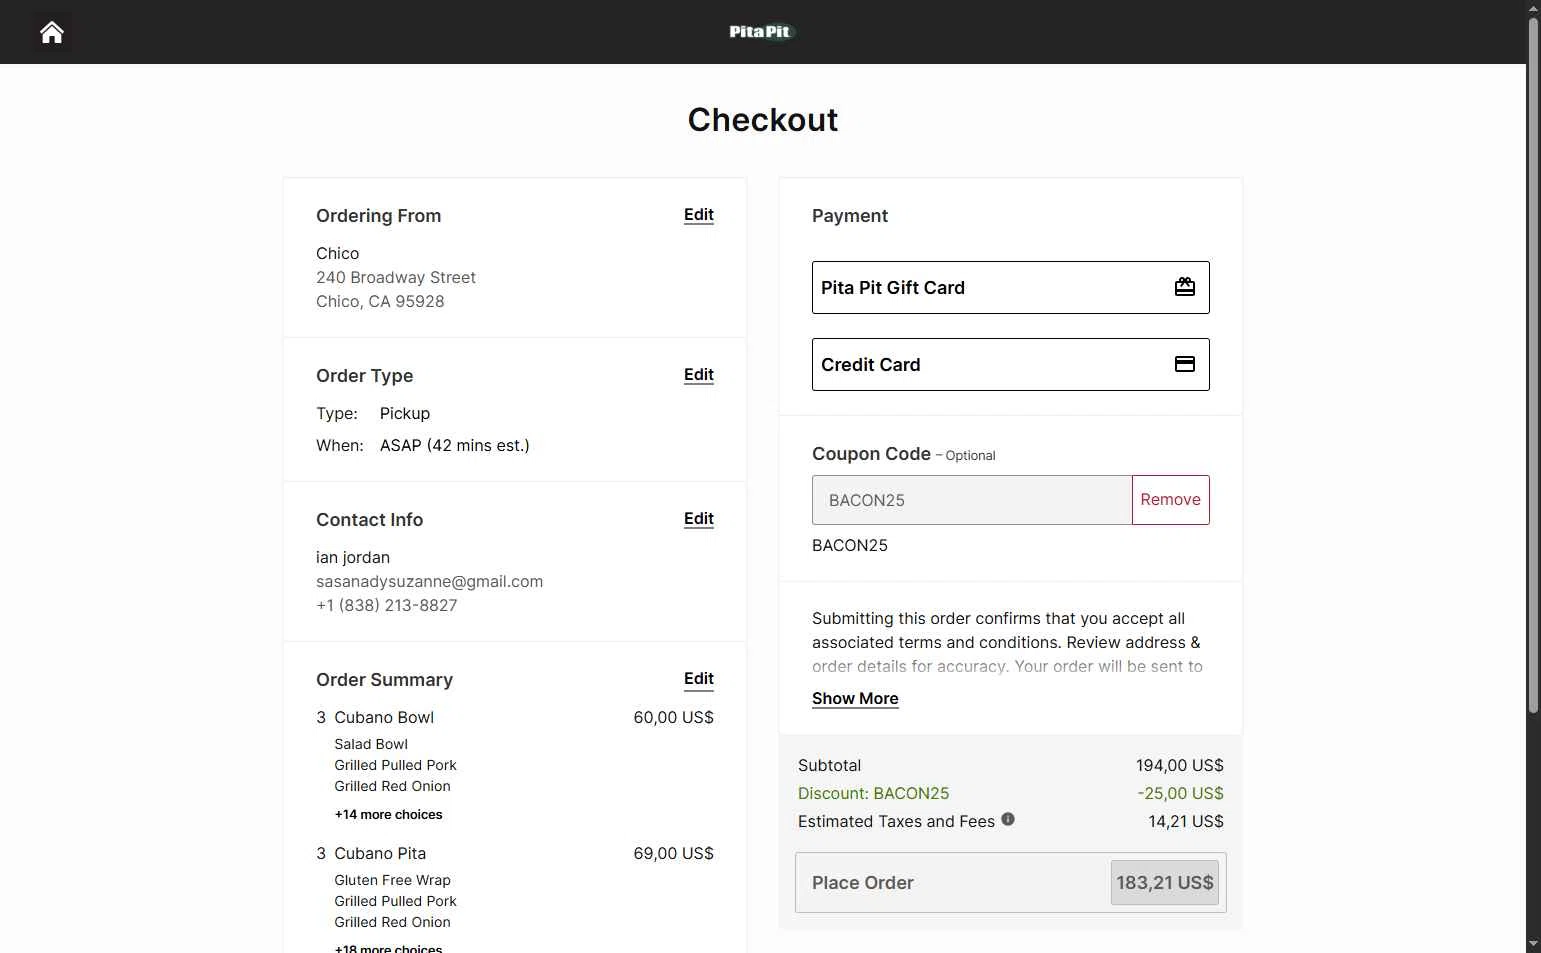Click Chico, CA 95928 text
Screen dimensions: 1541x953
pos(380,301)
